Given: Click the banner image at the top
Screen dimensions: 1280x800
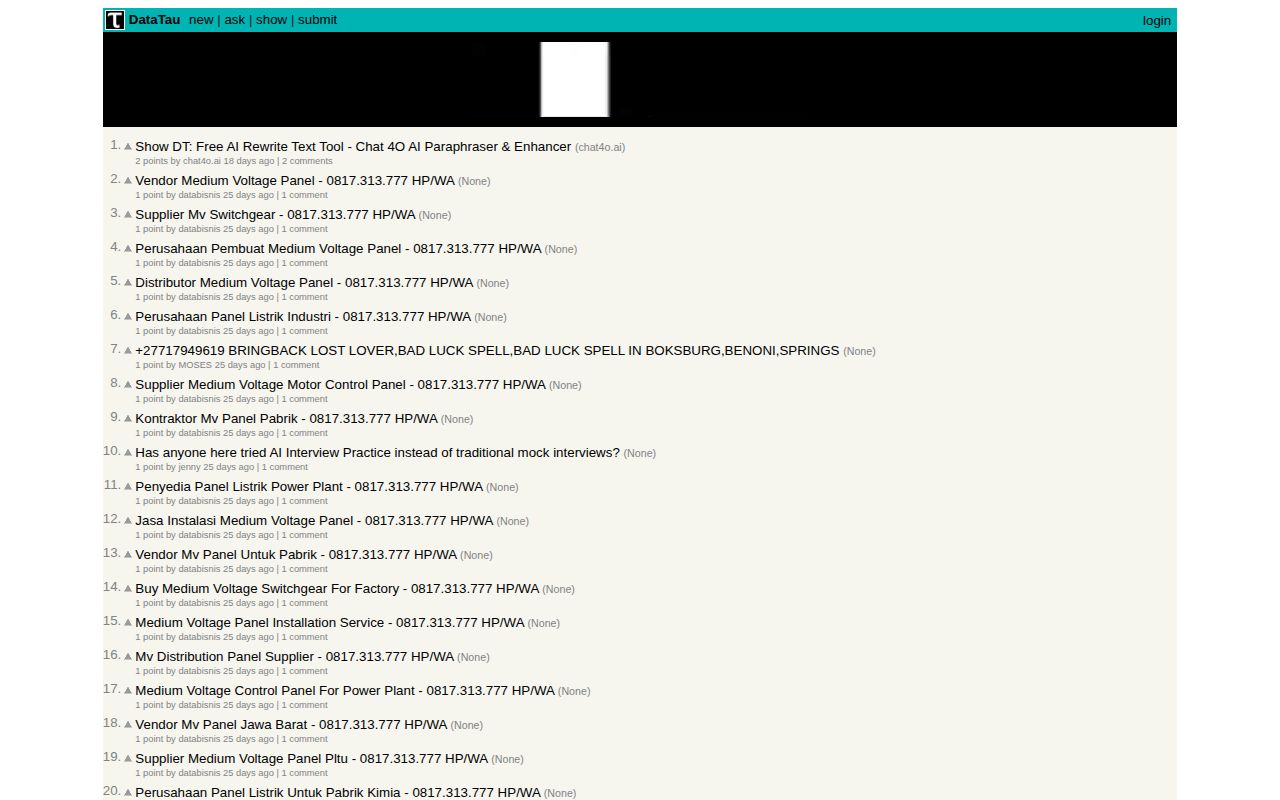Looking at the screenshot, I should coord(575,79).
